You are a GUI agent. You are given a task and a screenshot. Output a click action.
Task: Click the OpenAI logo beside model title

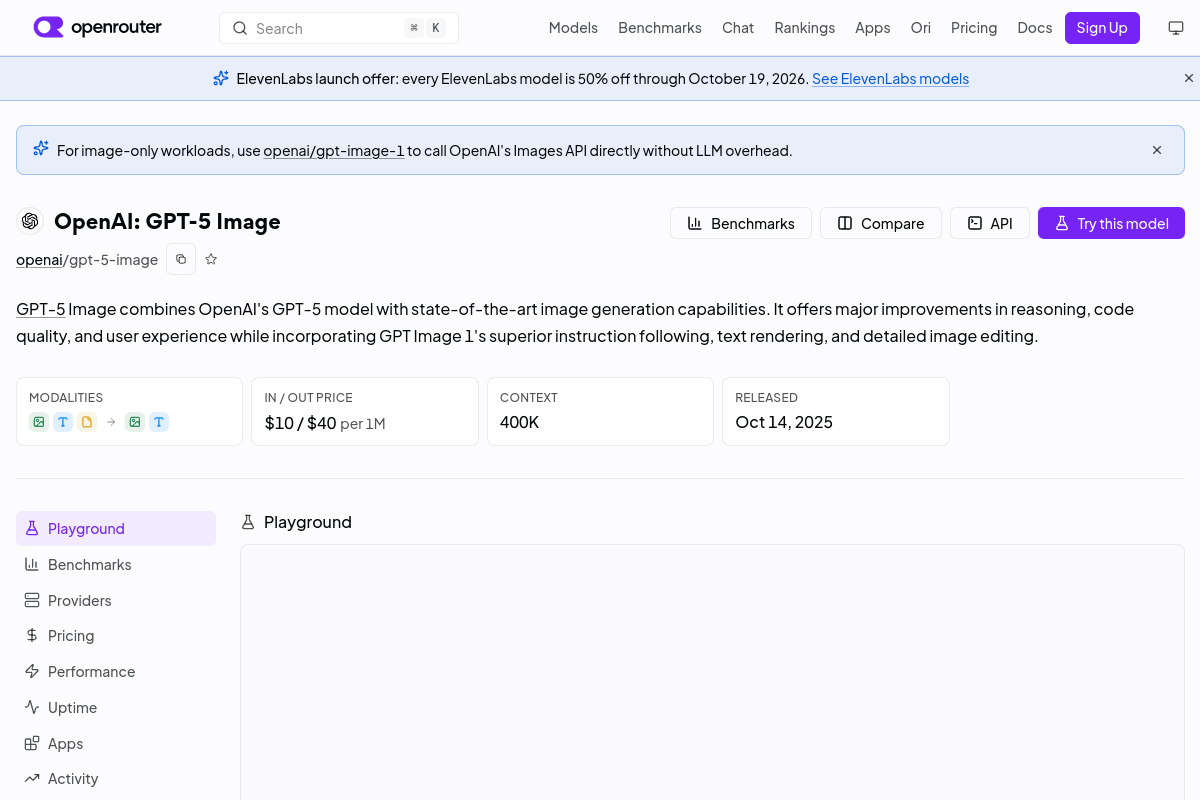(30, 221)
